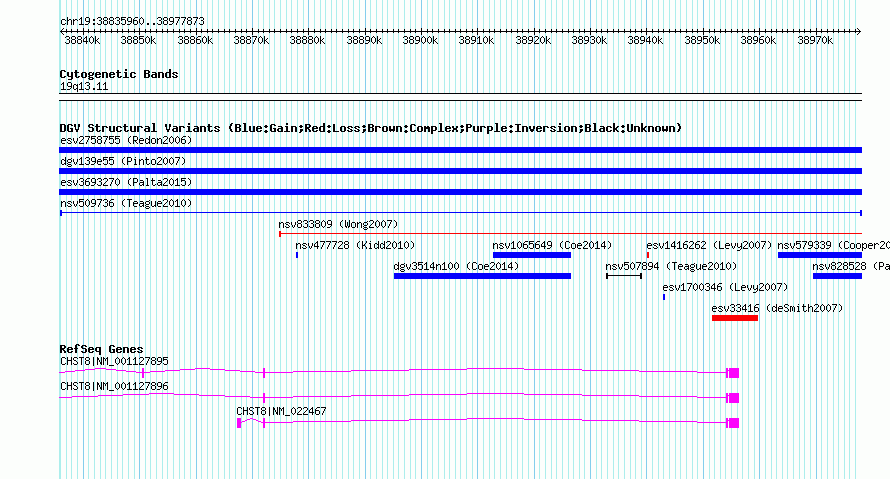
Task: Select the blue bar under dgv139e55
Action: 460,171
